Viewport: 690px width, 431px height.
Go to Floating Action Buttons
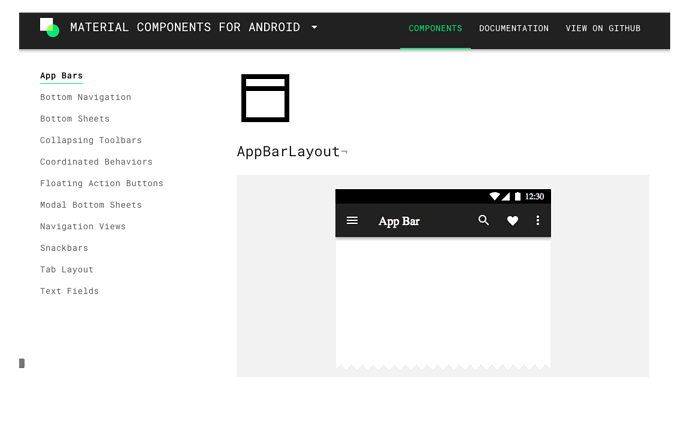click(x=102, y=183)
